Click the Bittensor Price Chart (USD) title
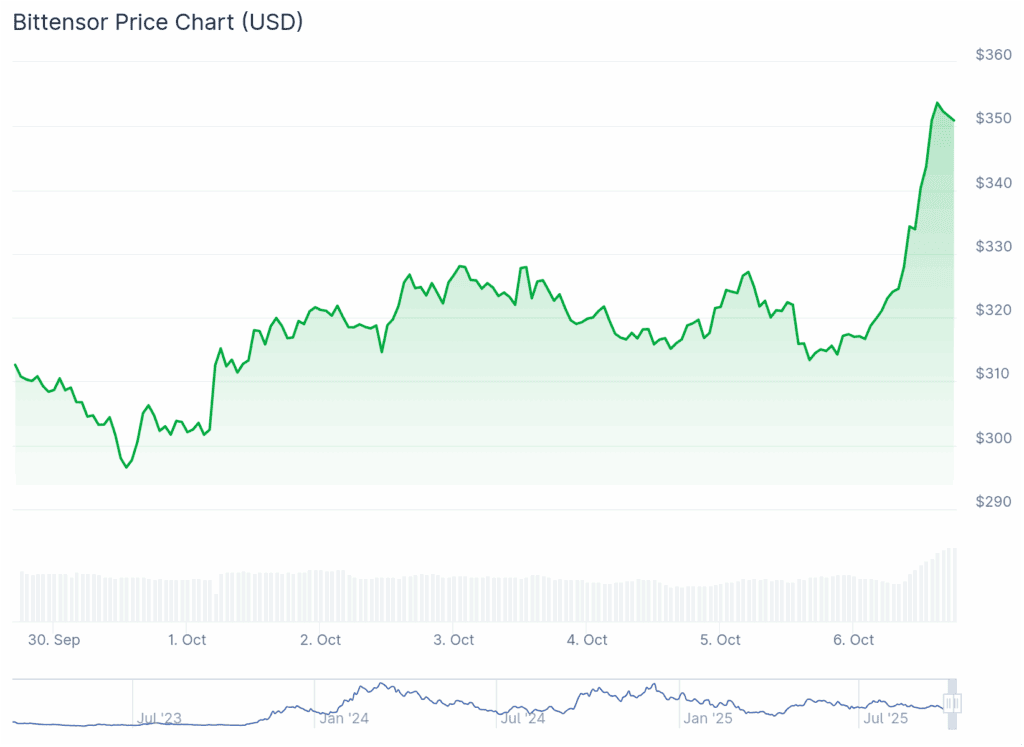Image resolution: width=1024 pixels, height=747 pixels. (x=158, y=22)
